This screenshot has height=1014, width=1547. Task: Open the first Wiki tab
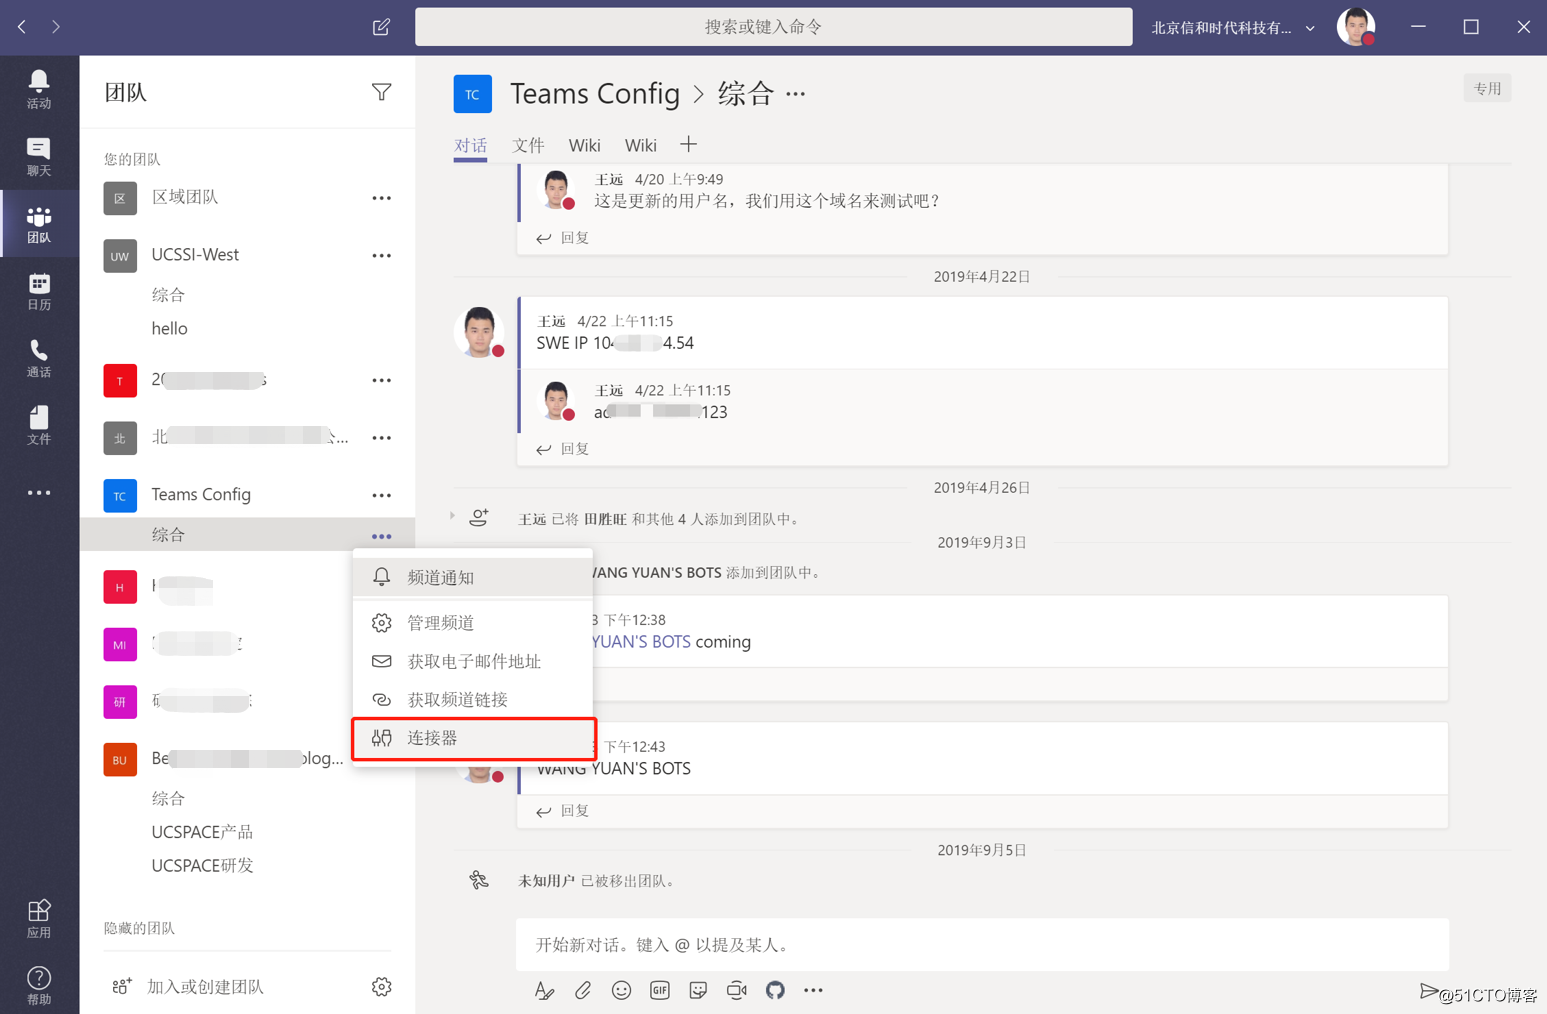tap(584, 146)
